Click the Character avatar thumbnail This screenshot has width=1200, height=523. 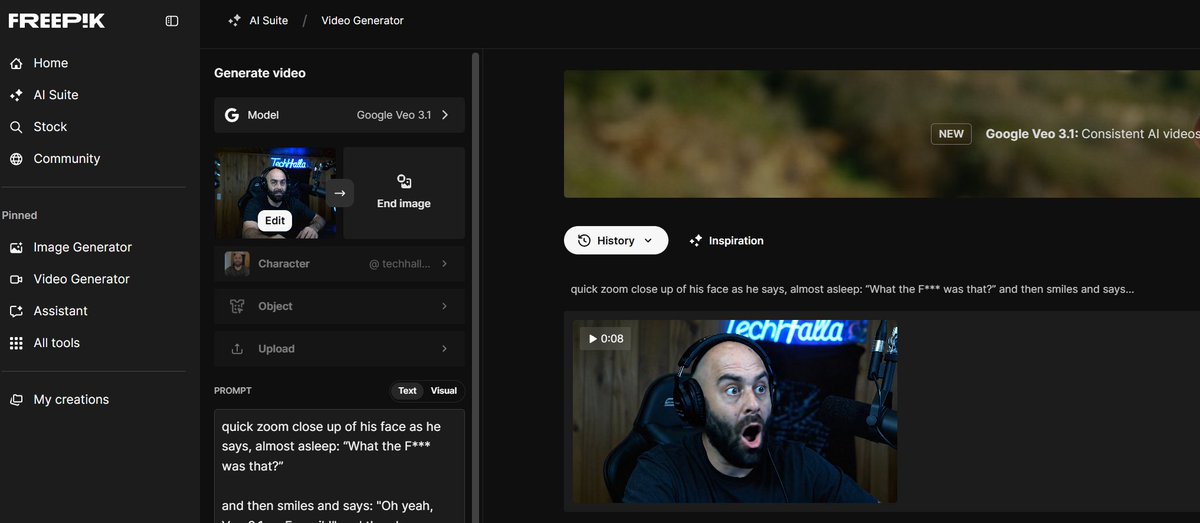coord(236,264)
